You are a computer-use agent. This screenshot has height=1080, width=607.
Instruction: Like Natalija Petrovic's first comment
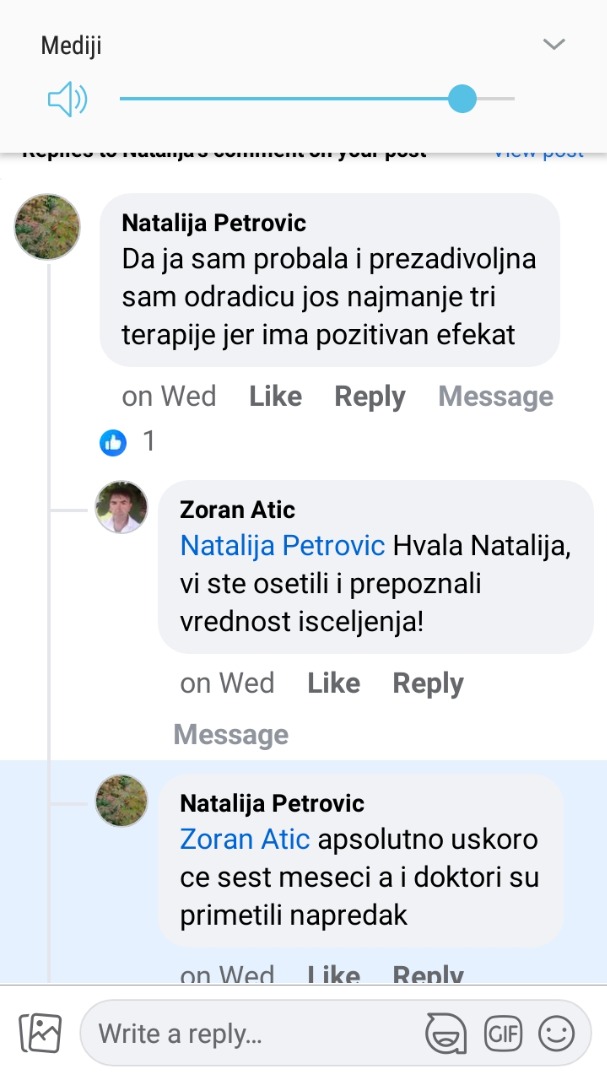click(275, 397)
